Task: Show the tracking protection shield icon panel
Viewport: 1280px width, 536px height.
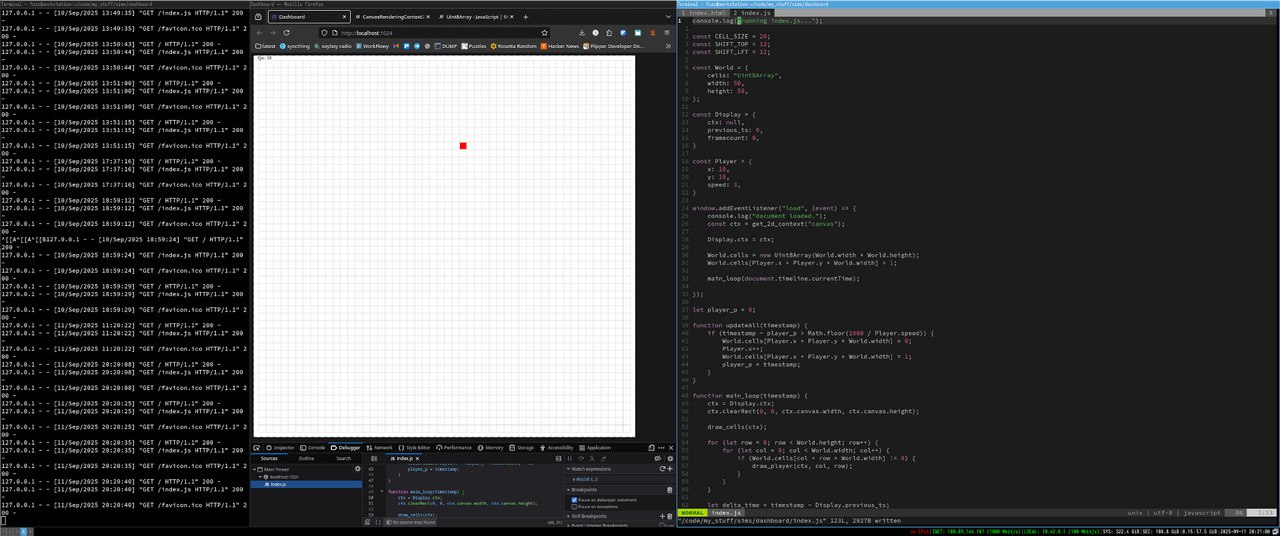Action: tap(325, 33)
